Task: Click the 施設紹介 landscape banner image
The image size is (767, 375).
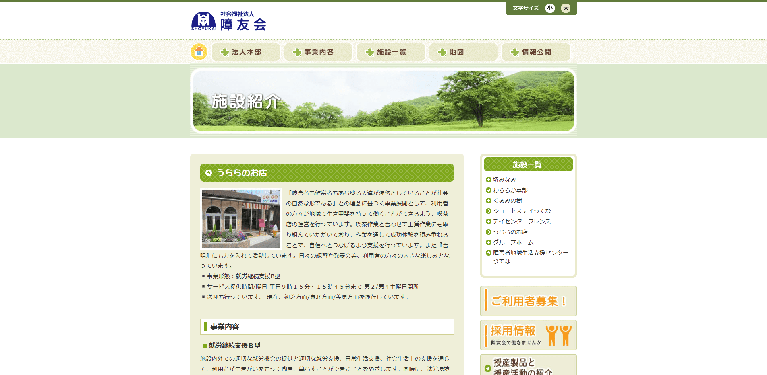Action: click(x=383, y=101)
